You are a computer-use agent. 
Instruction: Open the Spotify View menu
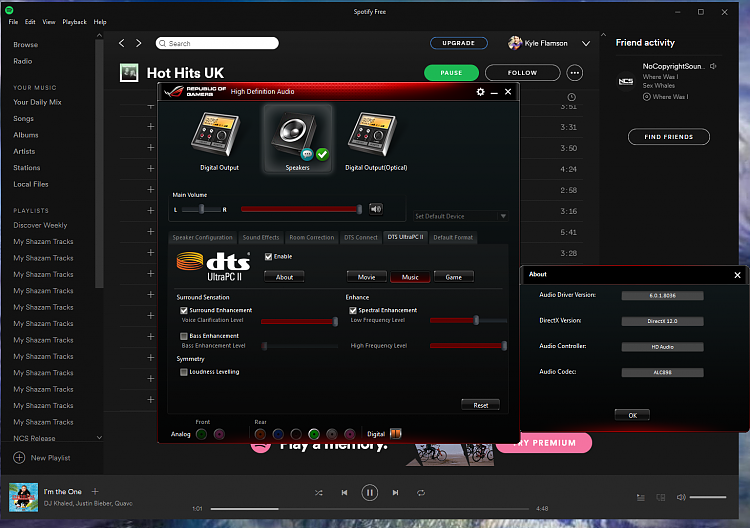tap(49, 22)
